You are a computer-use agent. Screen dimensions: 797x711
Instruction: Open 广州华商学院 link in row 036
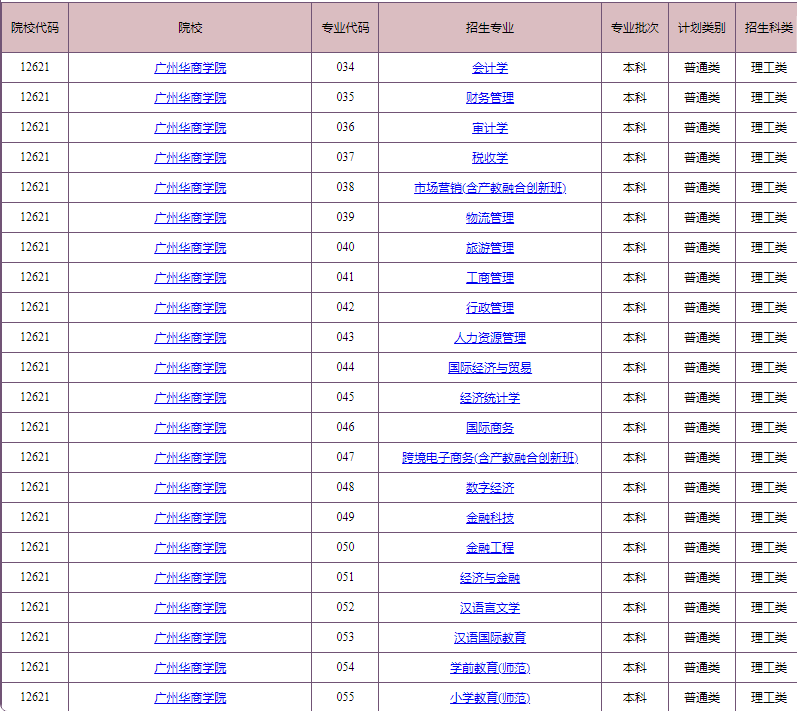pyautogui.click(x=190, y=128)
